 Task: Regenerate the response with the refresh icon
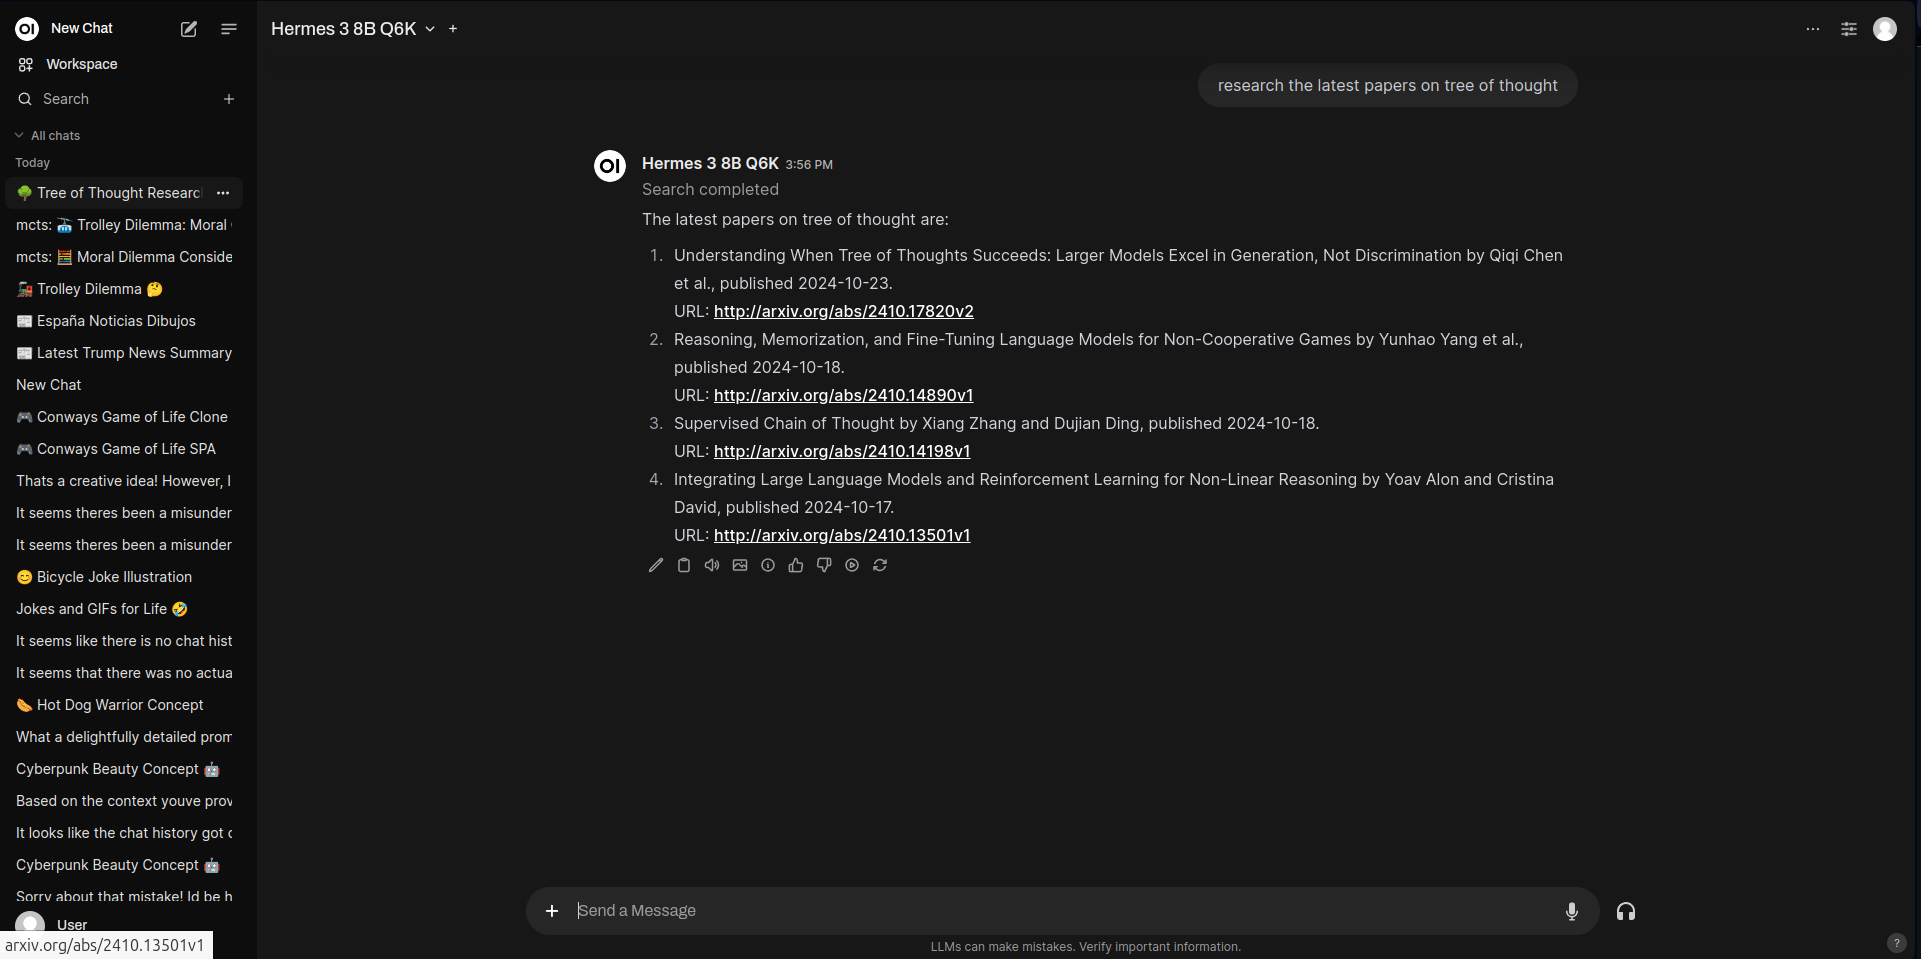(880, 565)
